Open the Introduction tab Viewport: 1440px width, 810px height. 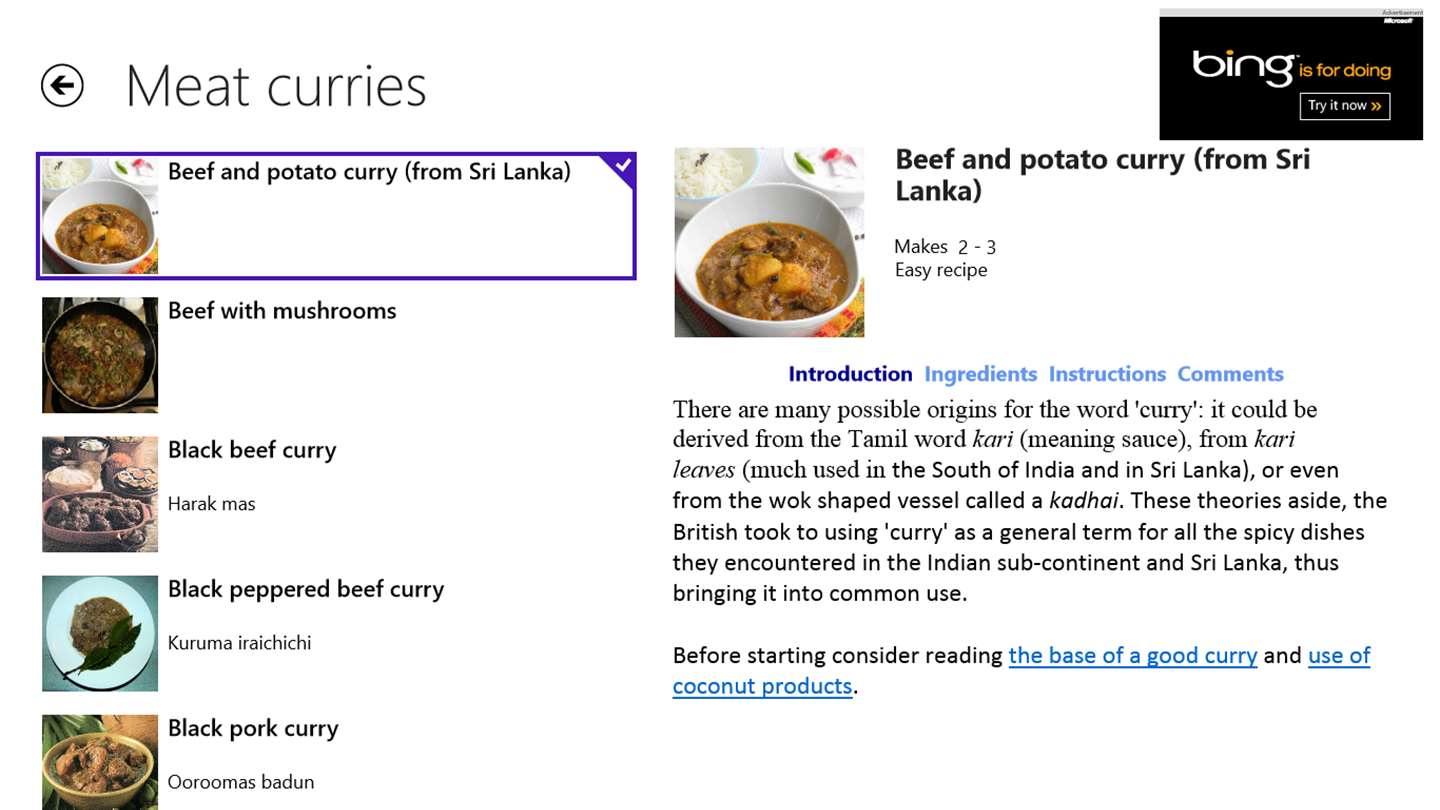point(850,374)
